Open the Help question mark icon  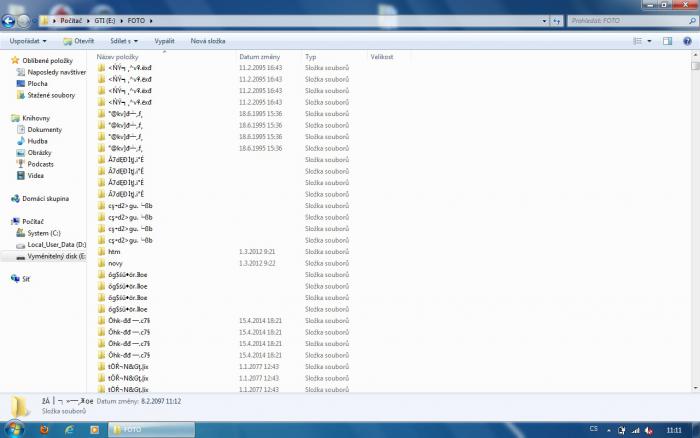pos(685,41)
